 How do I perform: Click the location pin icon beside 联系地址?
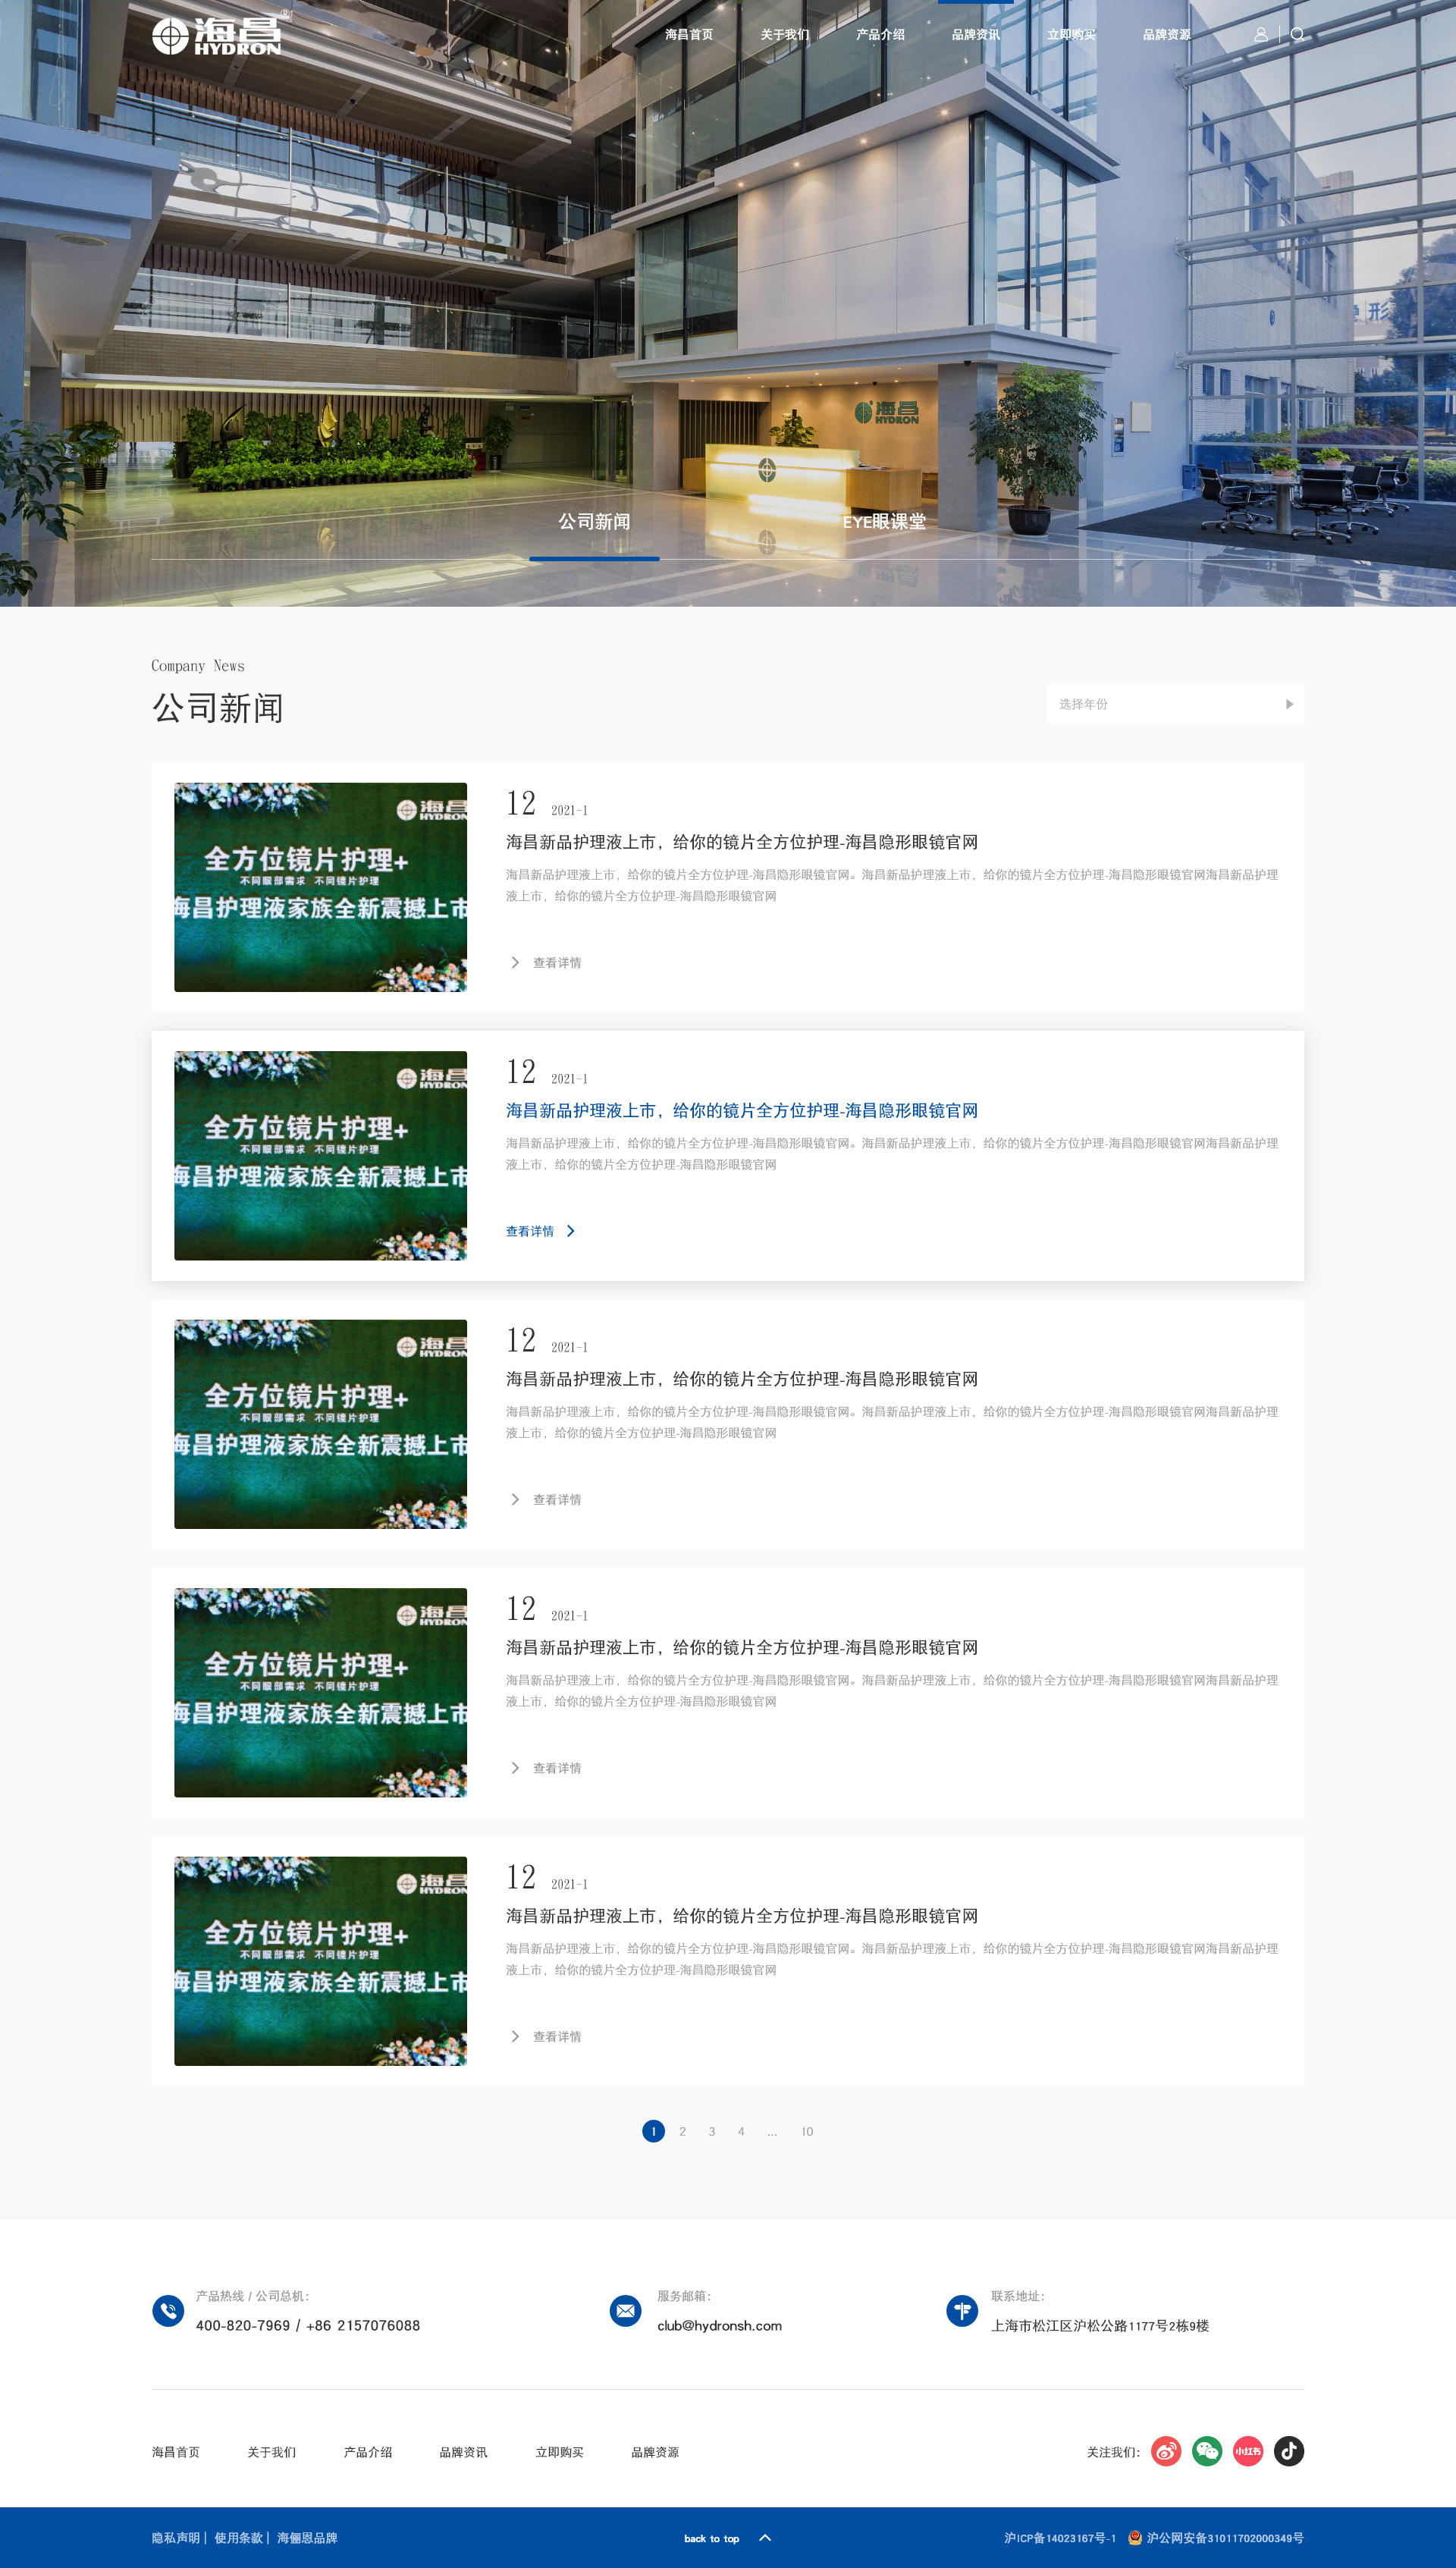pyautogui.click(x=961, y=2311)
